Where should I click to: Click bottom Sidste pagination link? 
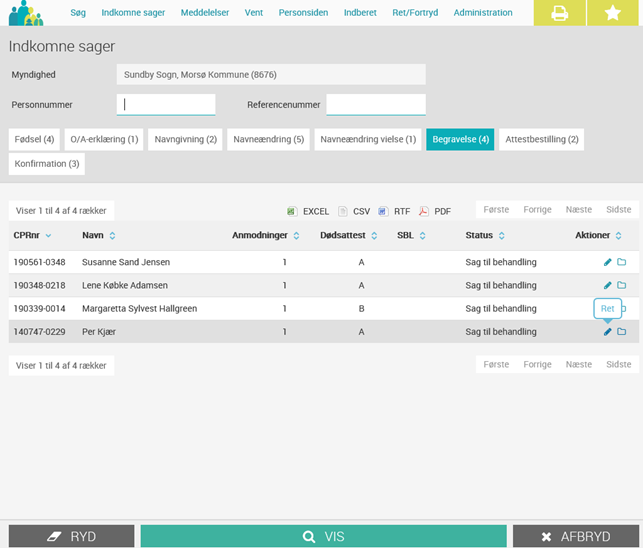pos(618,364)
